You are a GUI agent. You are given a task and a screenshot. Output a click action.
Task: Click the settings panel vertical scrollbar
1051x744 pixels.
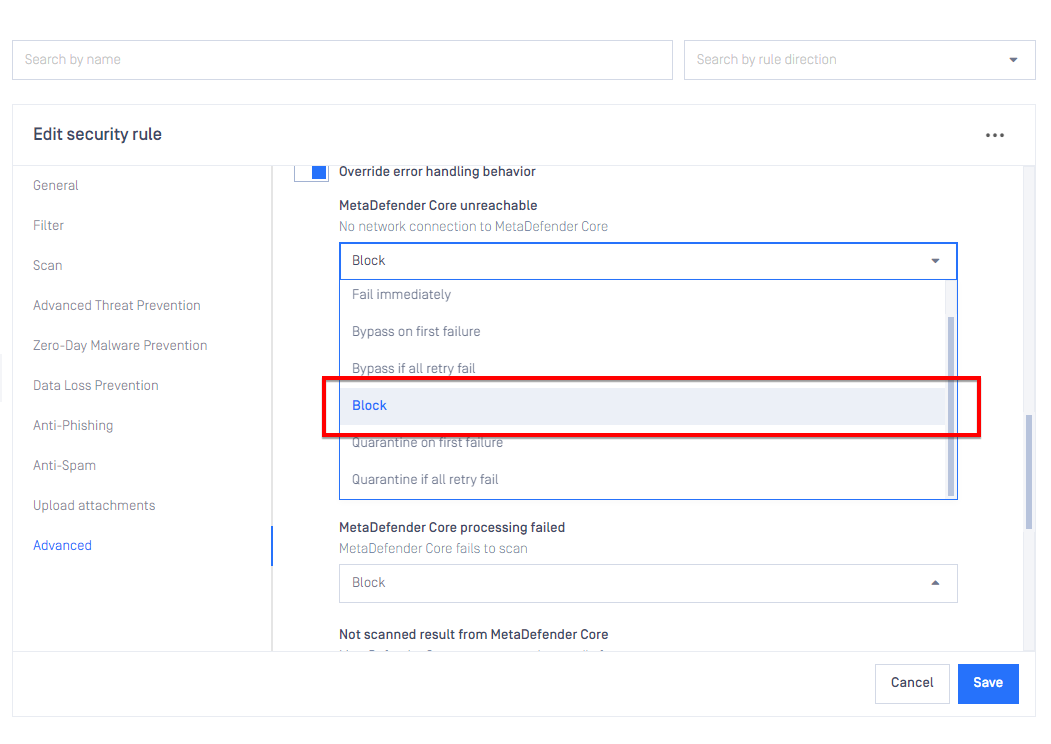click(1029, 473)
